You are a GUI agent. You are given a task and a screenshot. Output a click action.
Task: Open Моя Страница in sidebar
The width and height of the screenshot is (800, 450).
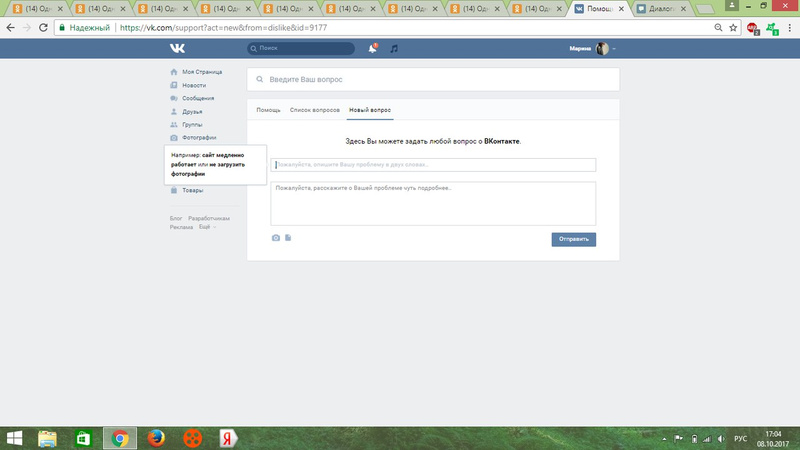(201, 72)
